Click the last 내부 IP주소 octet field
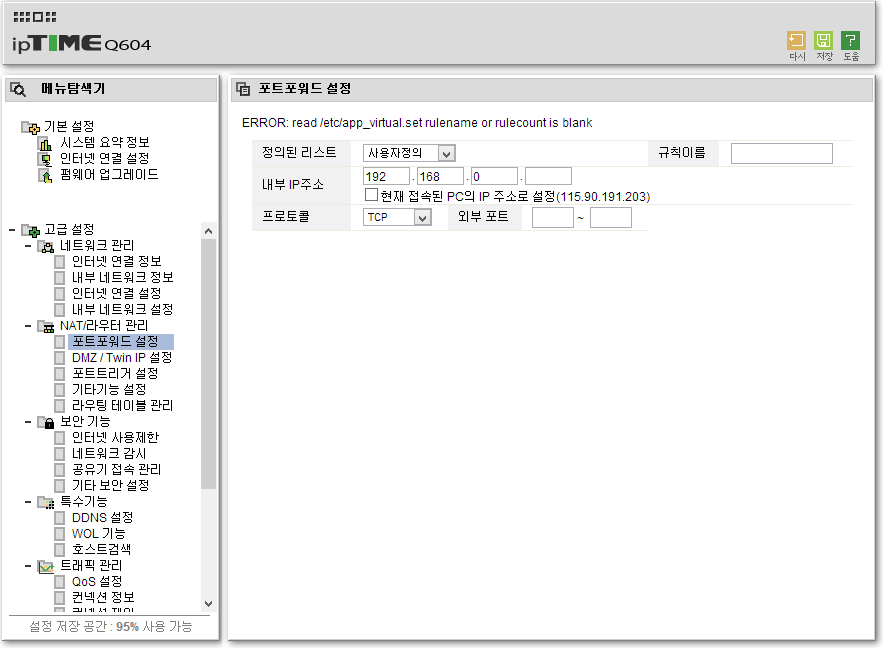The height and width of the screenshot is (658, 886). tap(548, 176)
